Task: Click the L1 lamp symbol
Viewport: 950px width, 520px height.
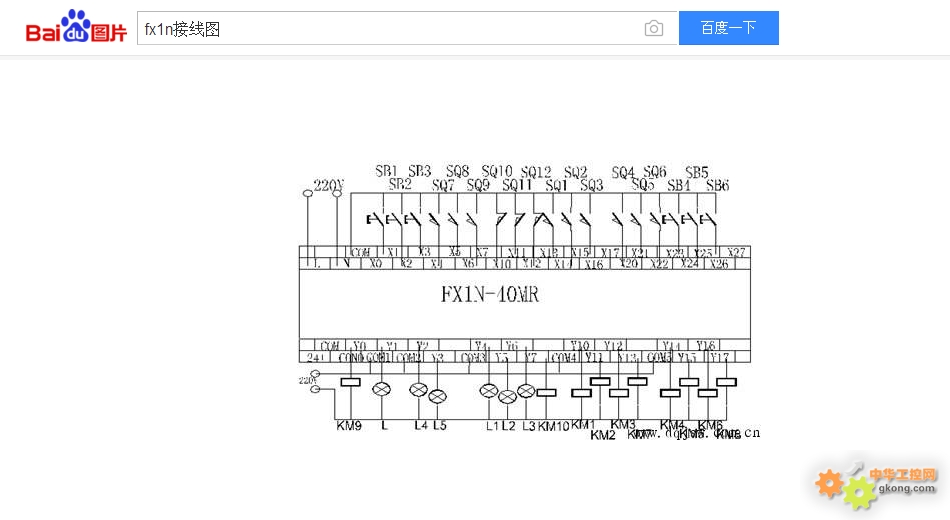Action: [x=488, y=391]
